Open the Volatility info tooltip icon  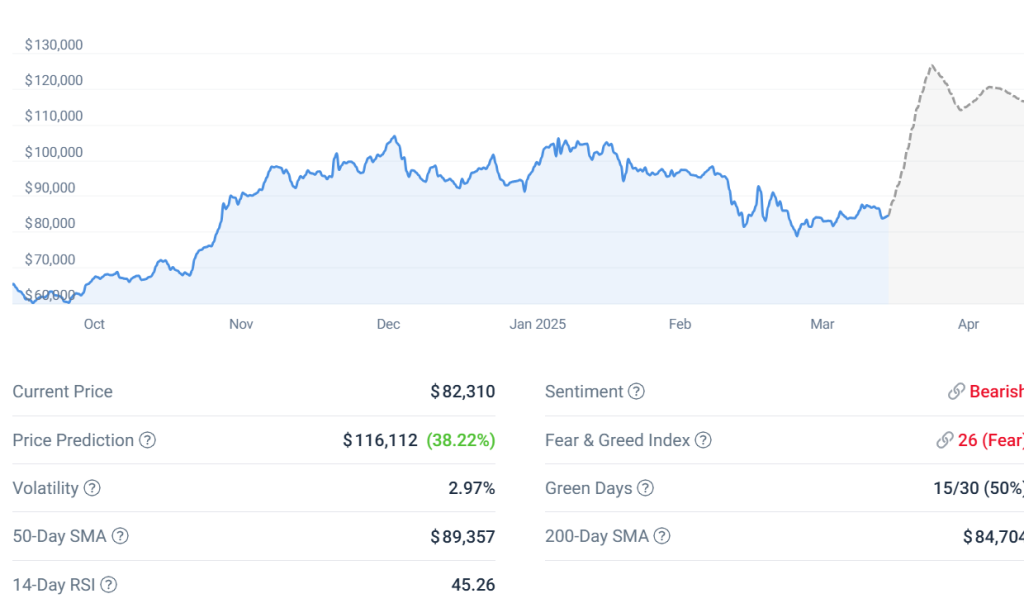click(92, 488)
